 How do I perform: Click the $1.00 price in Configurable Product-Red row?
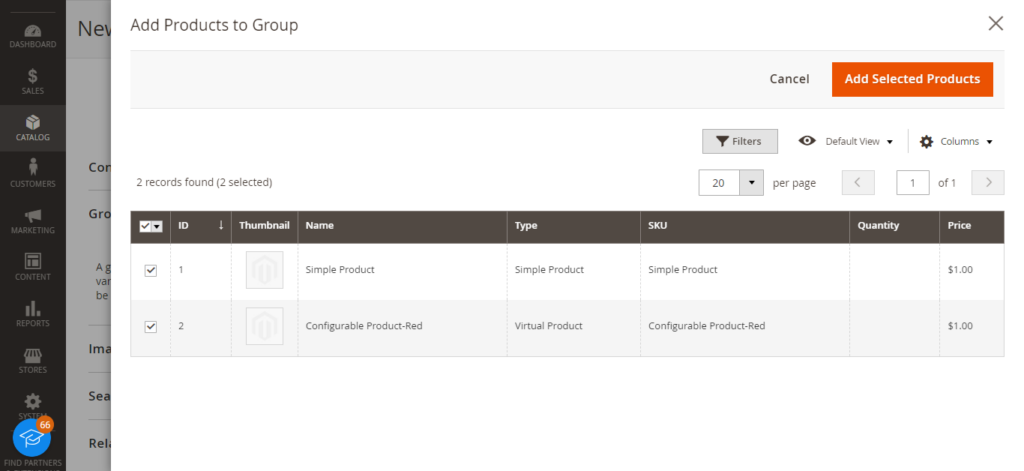tap(960, 326)
